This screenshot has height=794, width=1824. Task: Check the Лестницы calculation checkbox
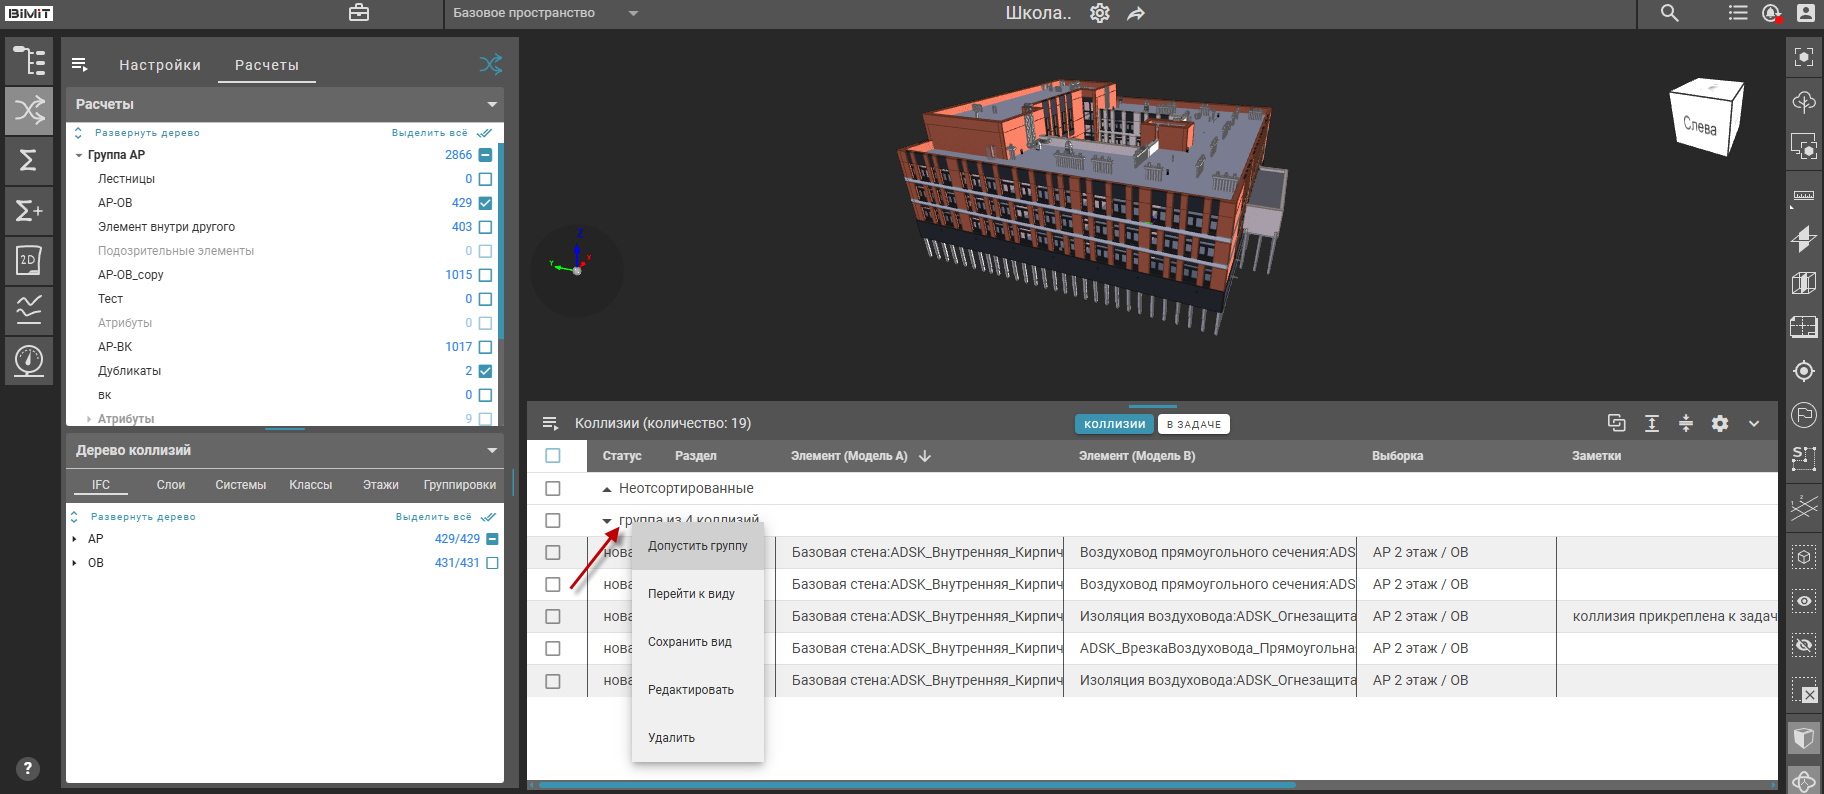point(485,179)
